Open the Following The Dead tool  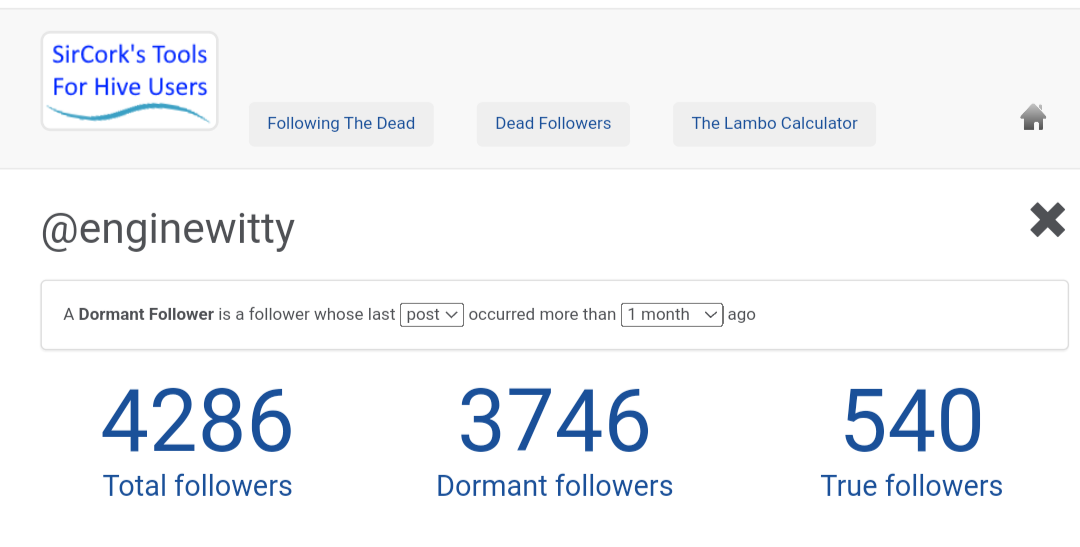click(341, 124)
